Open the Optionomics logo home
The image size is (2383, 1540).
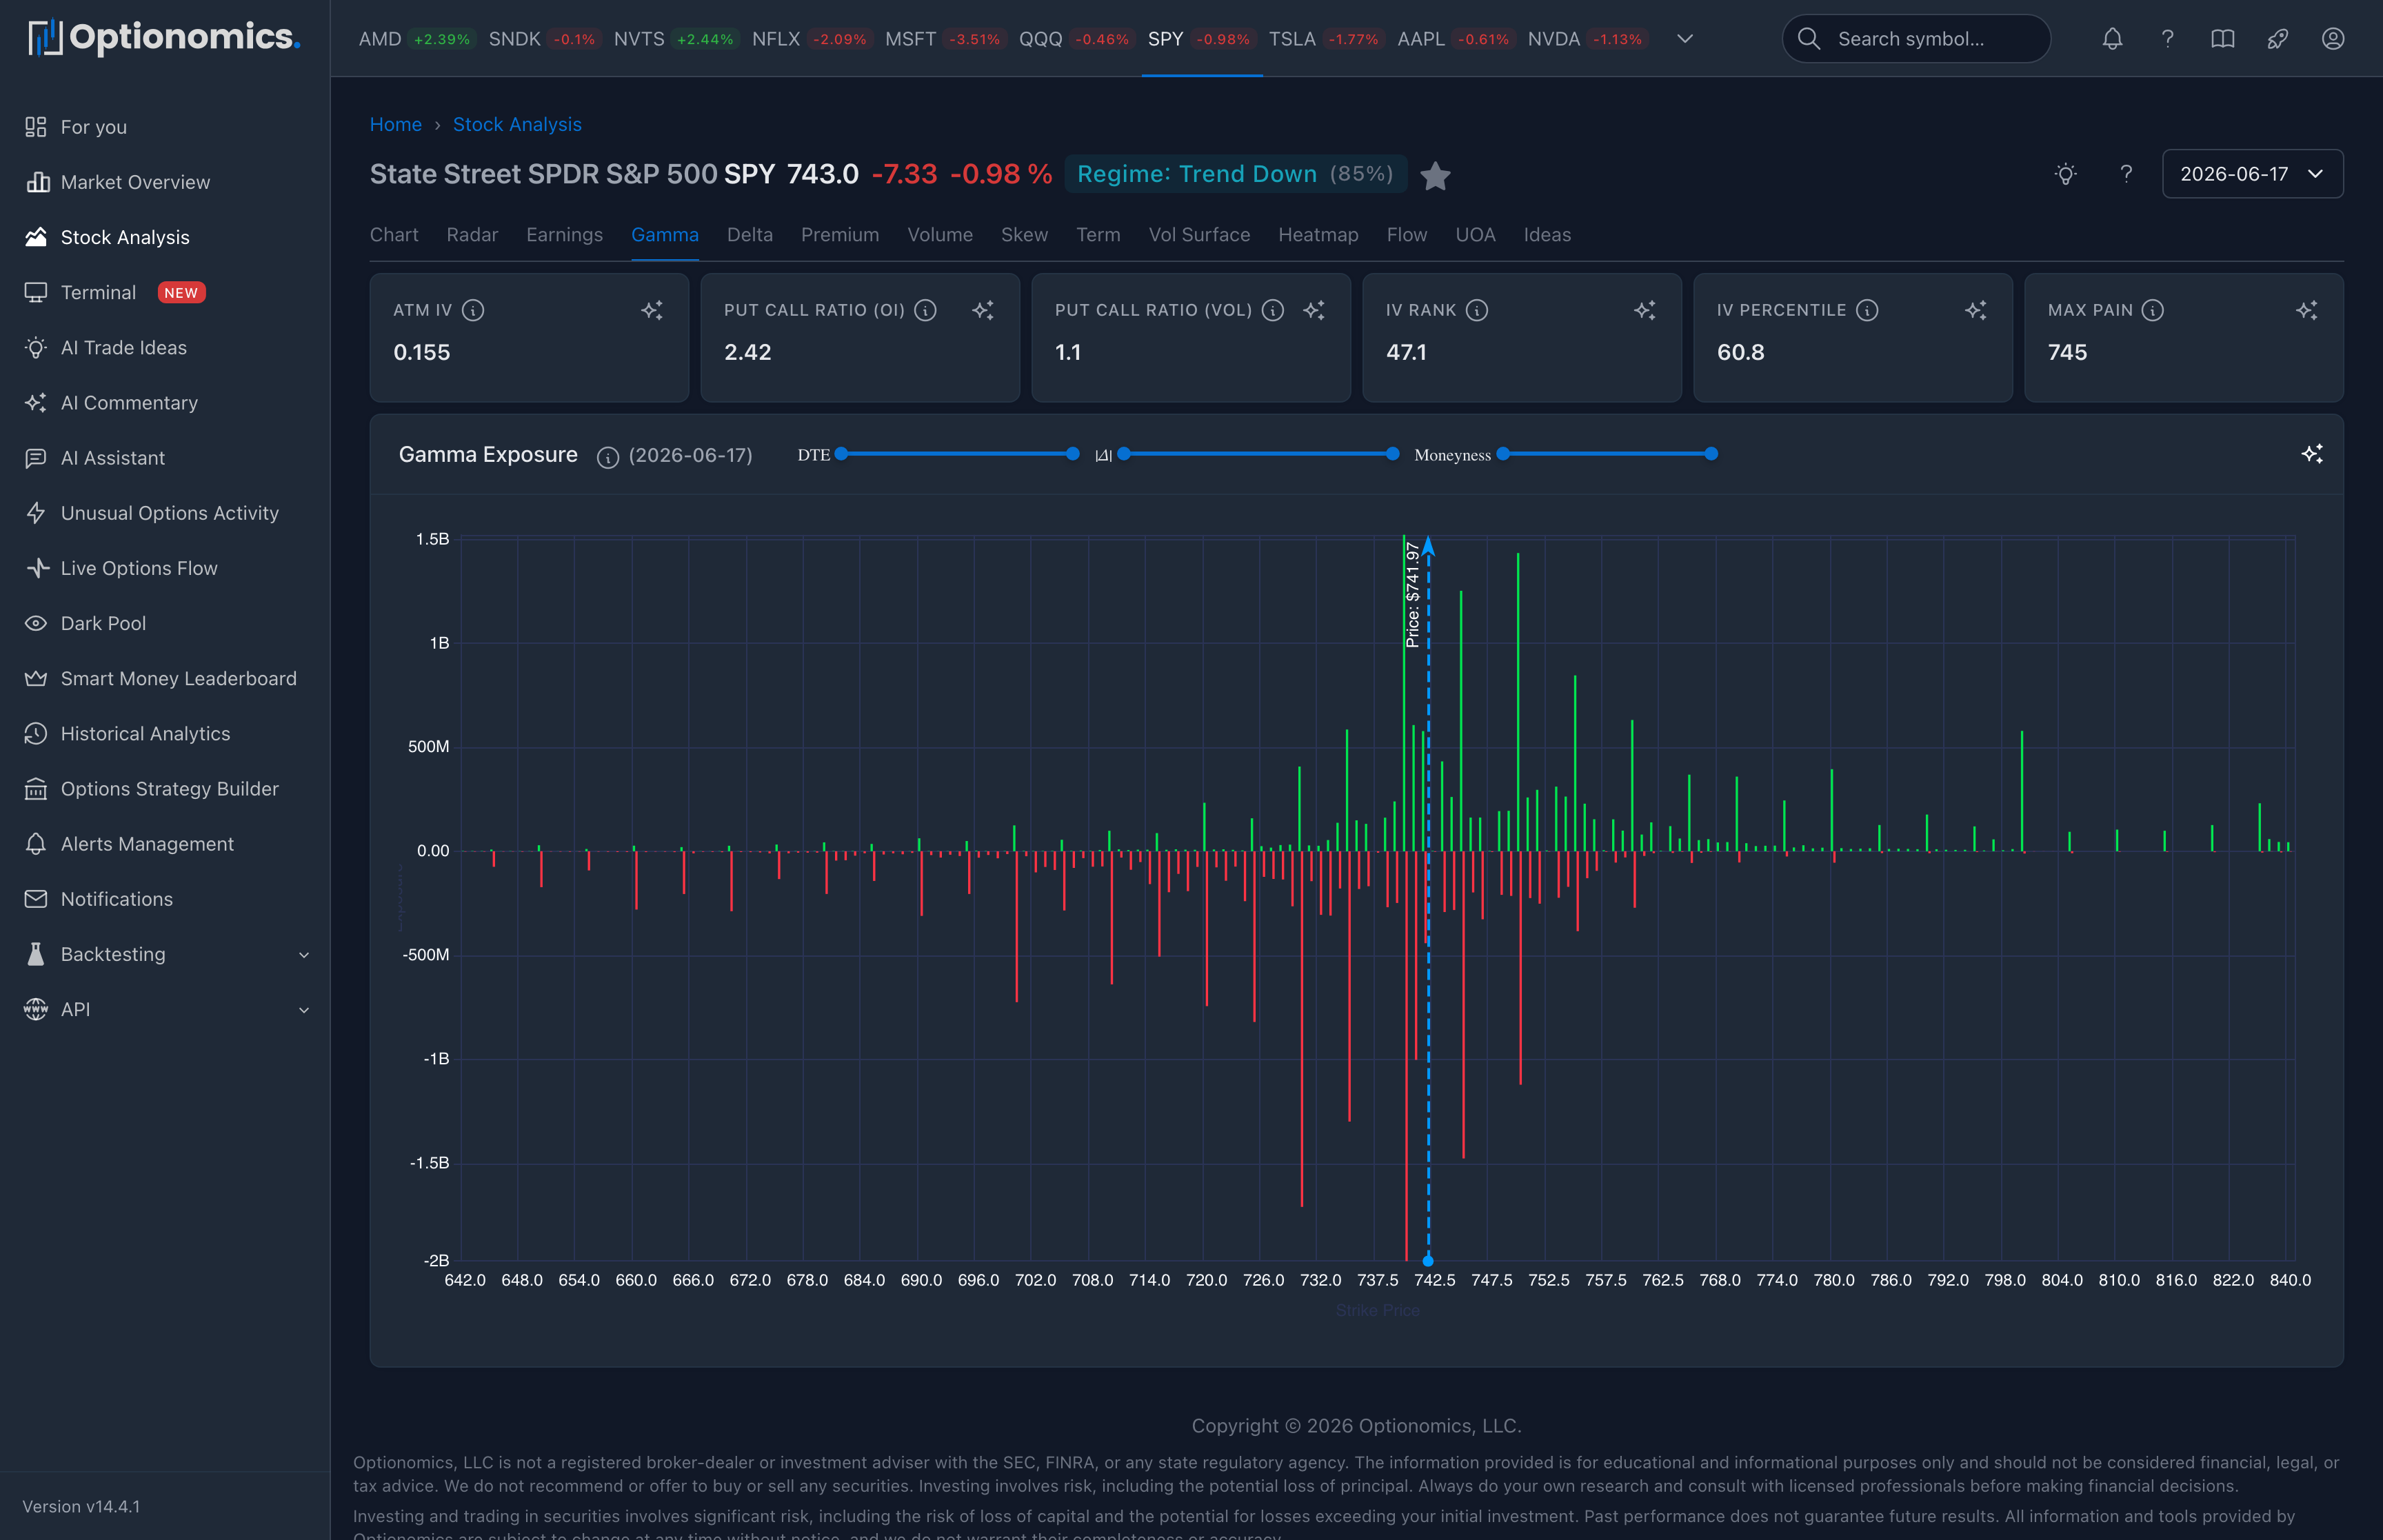(x=164, y=38)
